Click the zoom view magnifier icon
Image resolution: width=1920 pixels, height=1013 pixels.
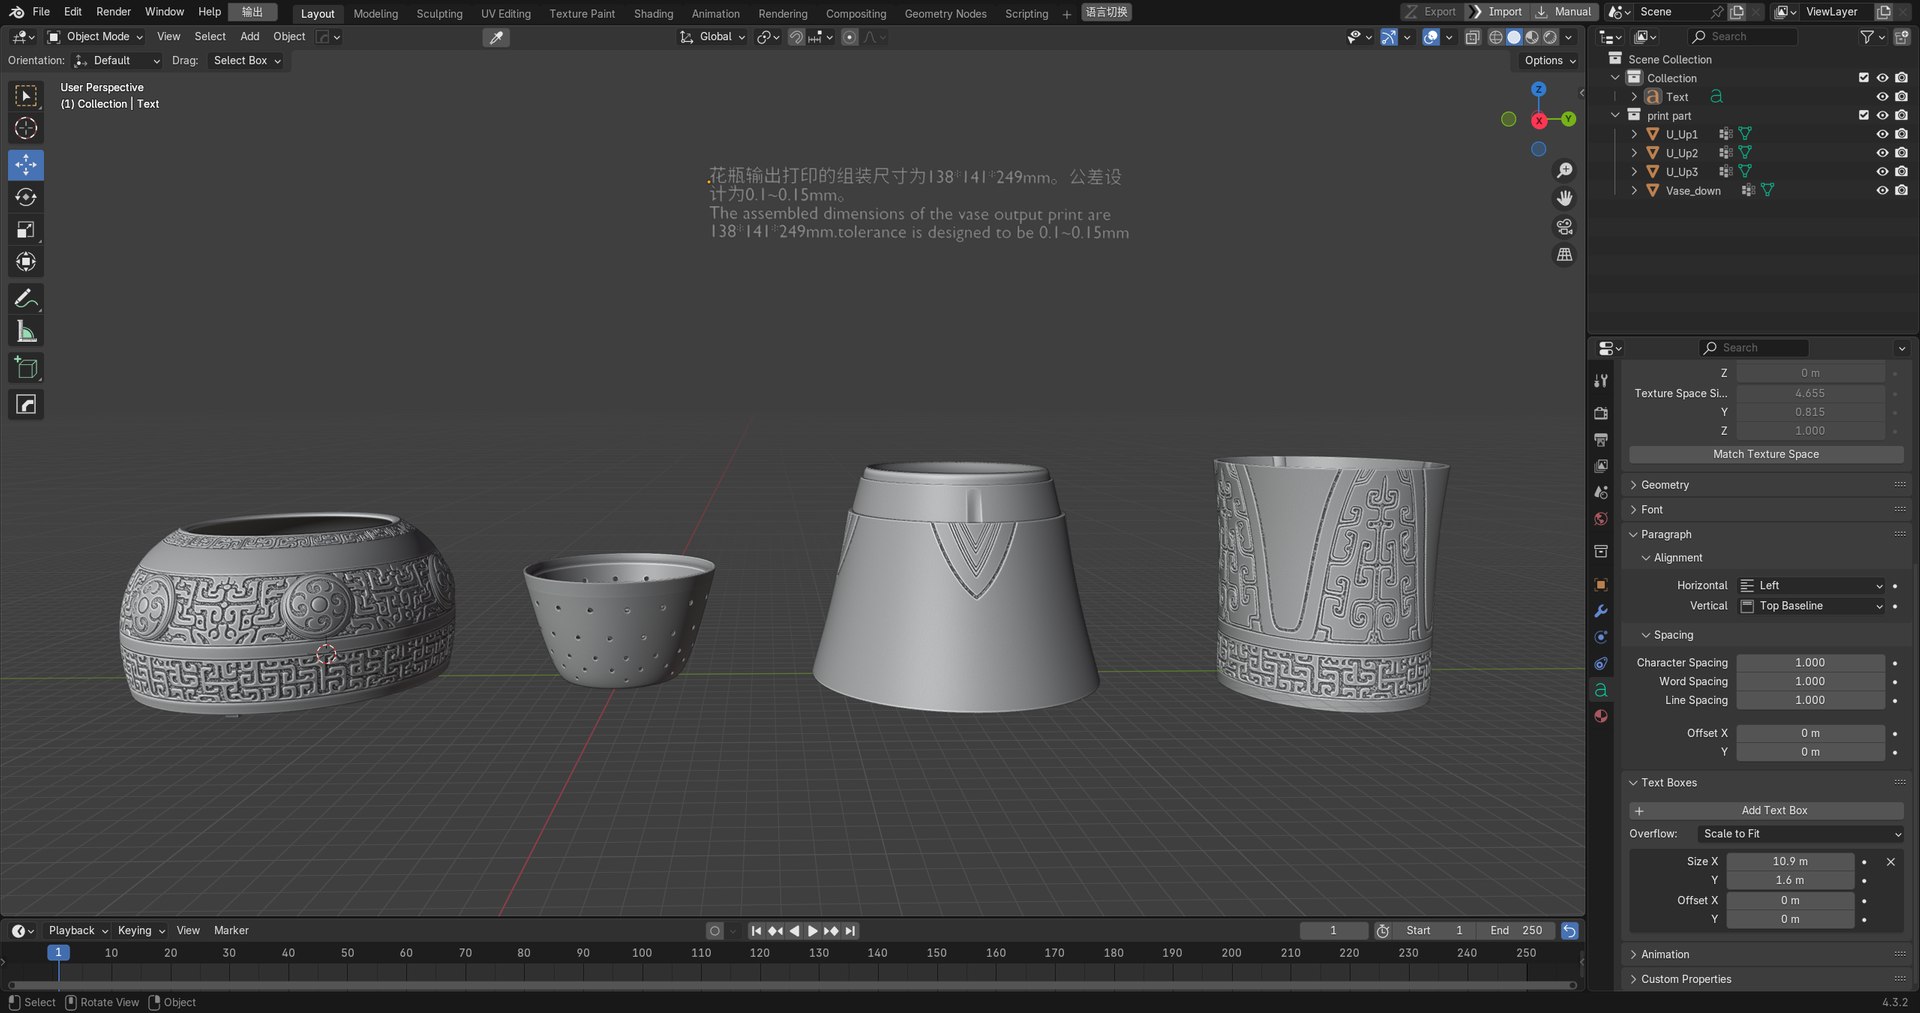click(x=1565, y=171)
